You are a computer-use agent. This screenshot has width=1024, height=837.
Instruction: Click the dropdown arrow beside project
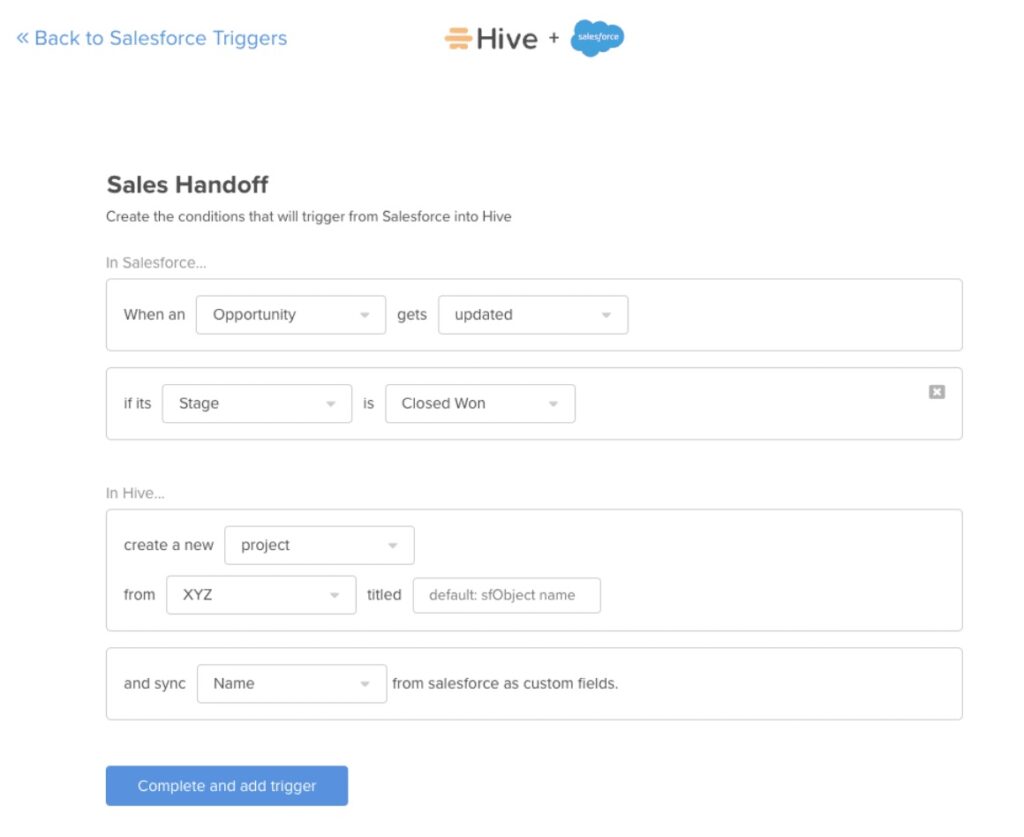(393, 545)
